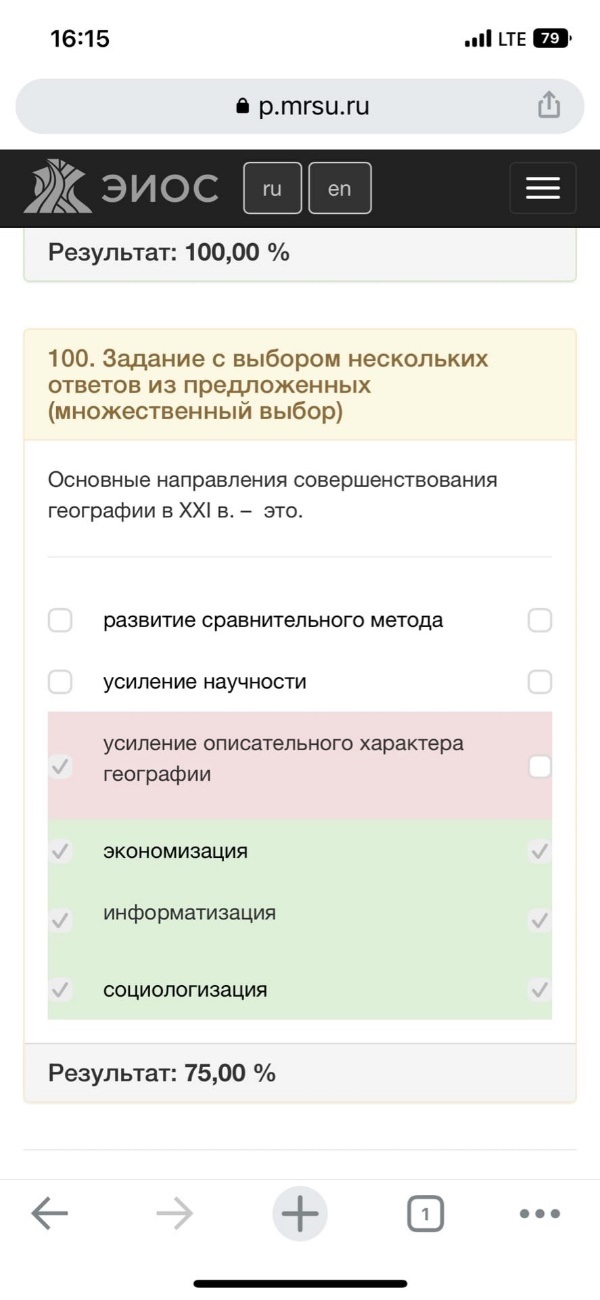Tap the browser forward arrow
Image resolution: width=600 pixels, height=1300 pixels.
tap(174, 1214)
